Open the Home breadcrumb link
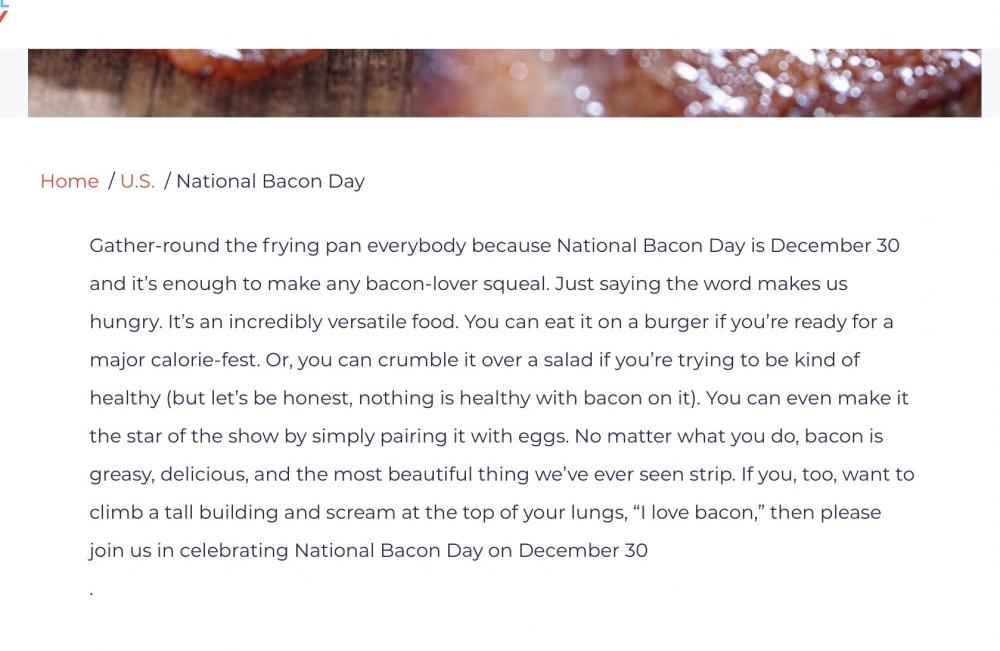This screenshot has height=651, width=1000. point(70,181)
